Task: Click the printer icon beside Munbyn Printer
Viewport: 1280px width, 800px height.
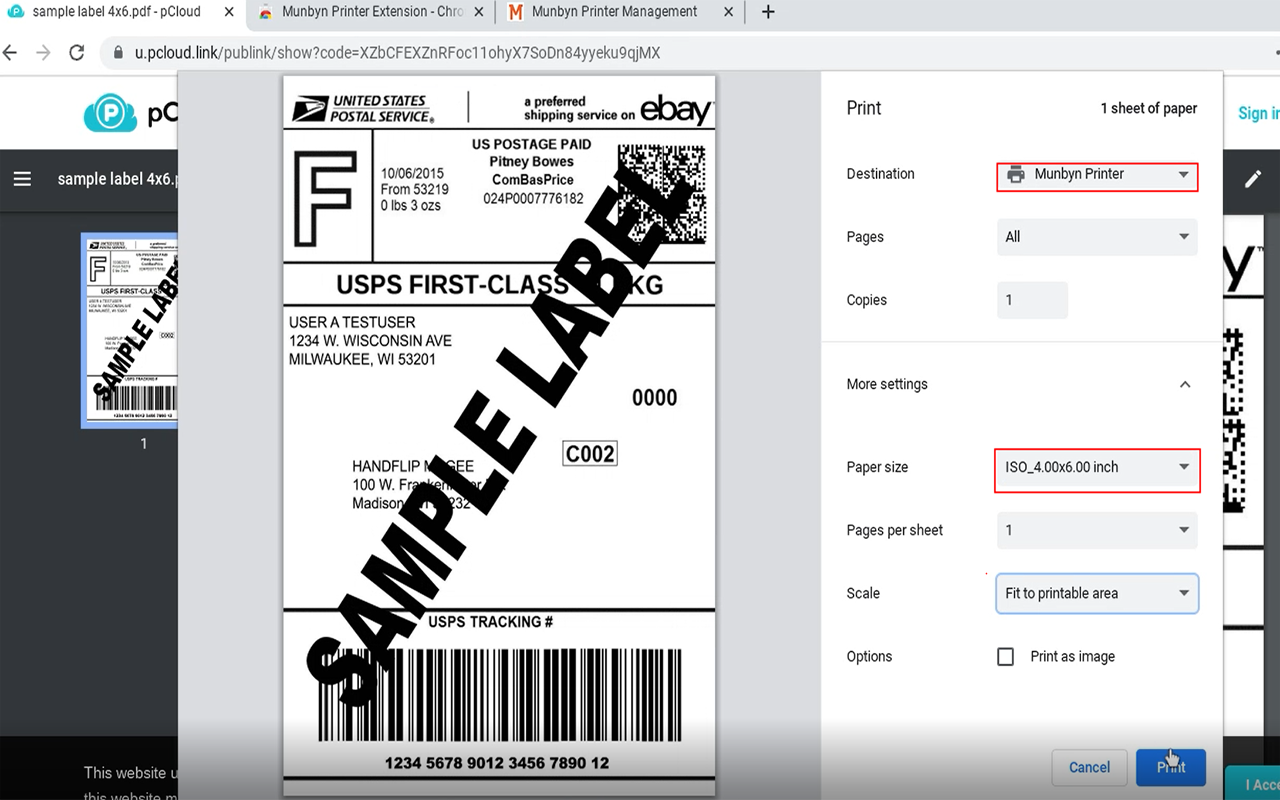Action: 1016,174
